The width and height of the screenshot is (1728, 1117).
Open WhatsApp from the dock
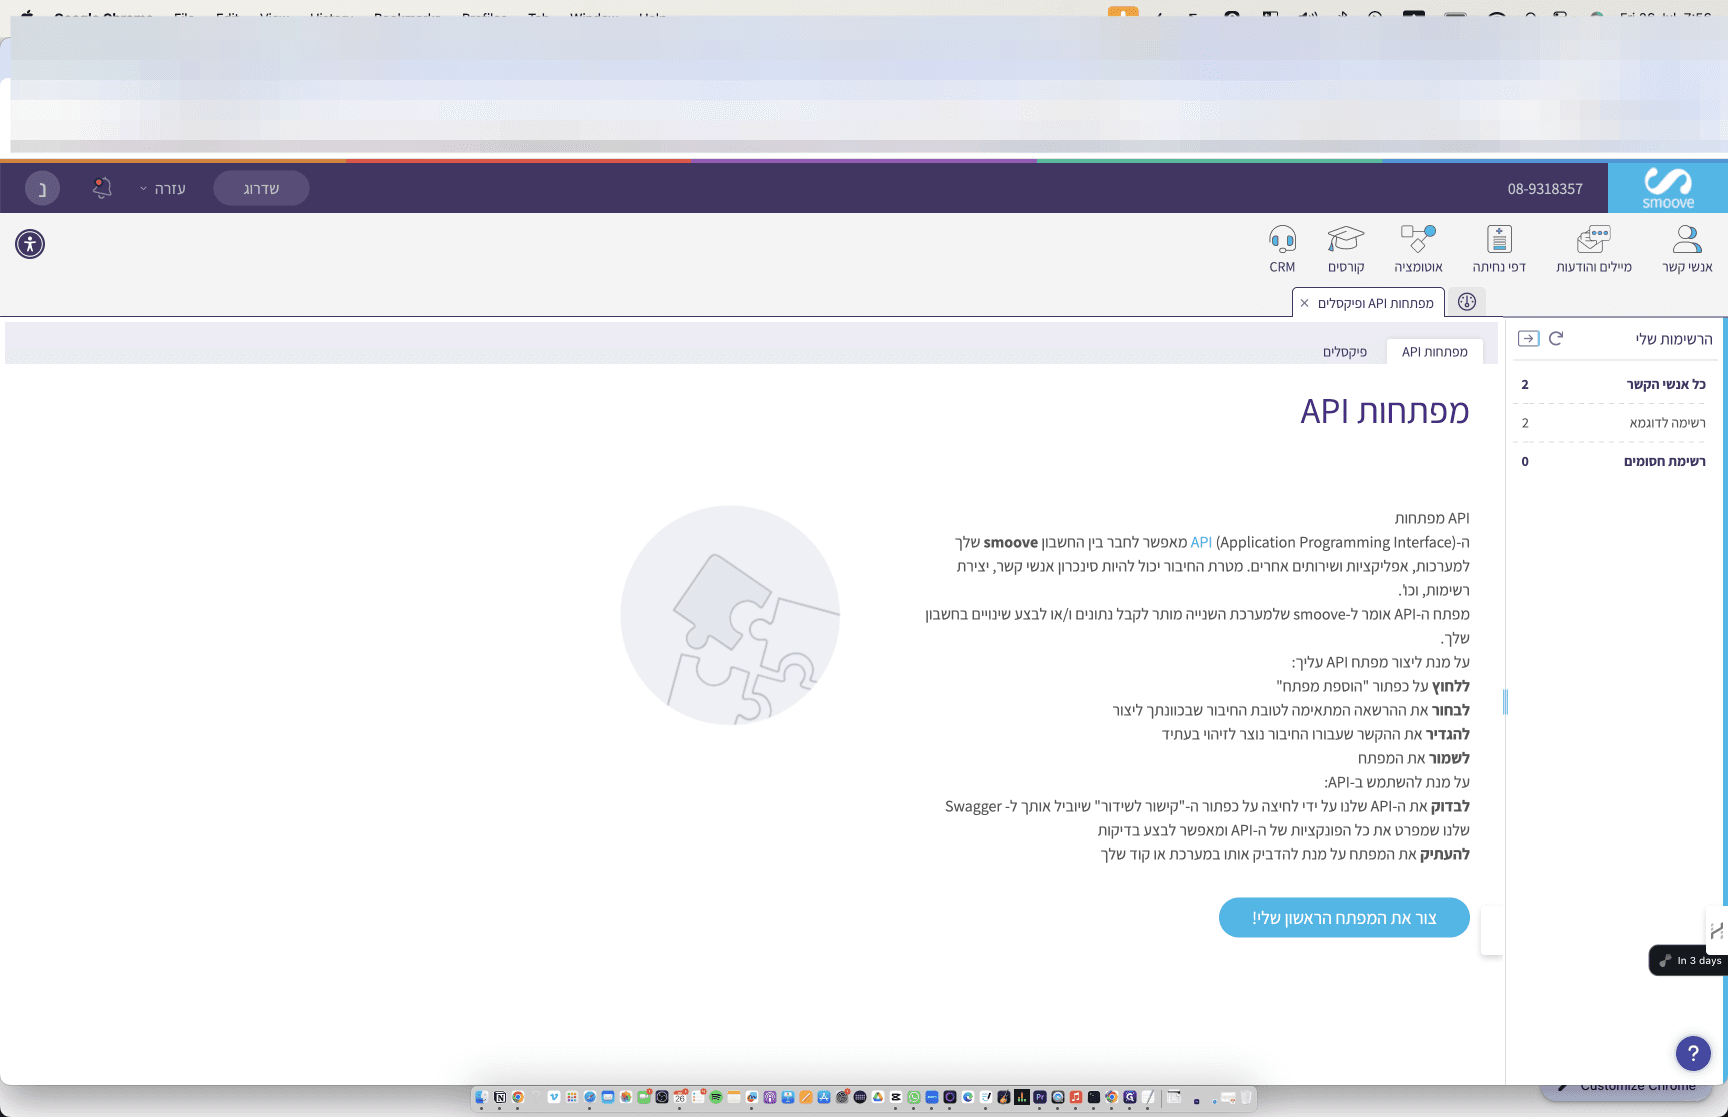[913, 1097]
